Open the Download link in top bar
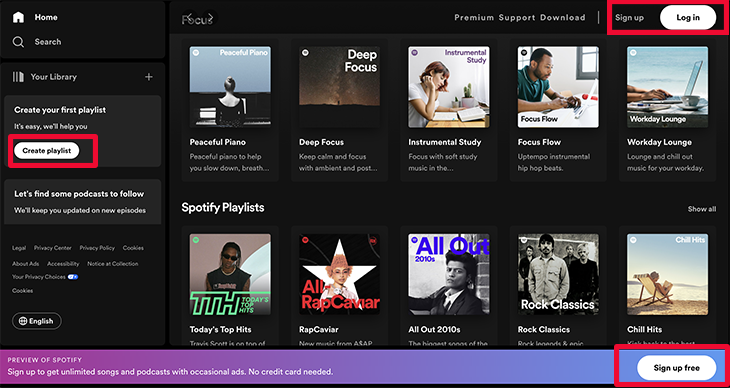 coord(562,18)
